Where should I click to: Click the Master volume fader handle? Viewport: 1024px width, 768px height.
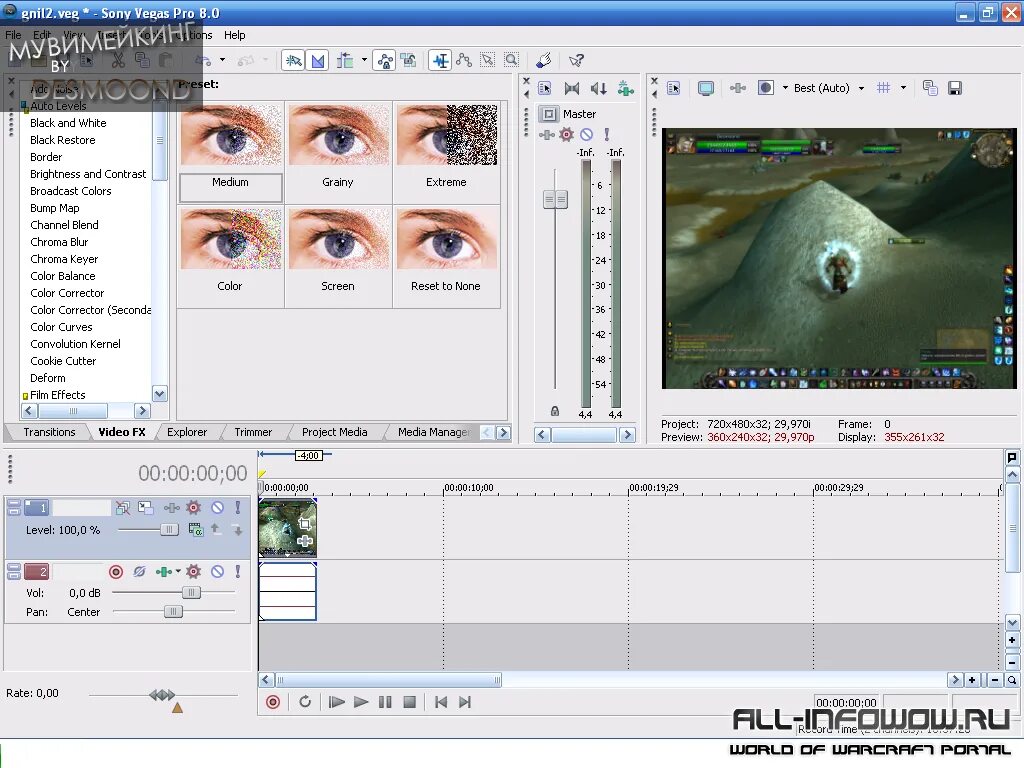coord(555,200)
